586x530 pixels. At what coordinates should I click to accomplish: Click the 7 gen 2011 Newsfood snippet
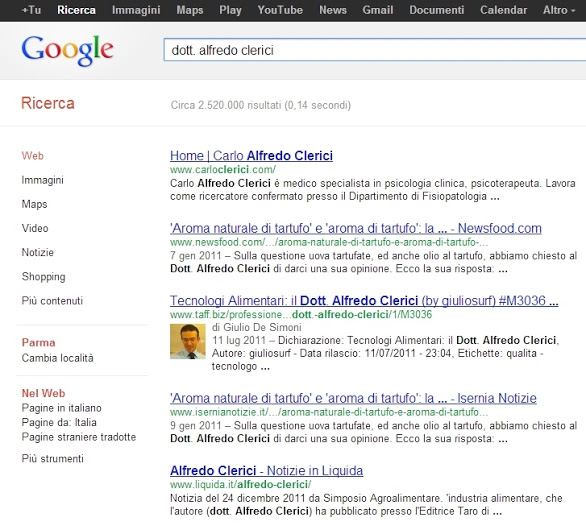[x=373, y=262]
